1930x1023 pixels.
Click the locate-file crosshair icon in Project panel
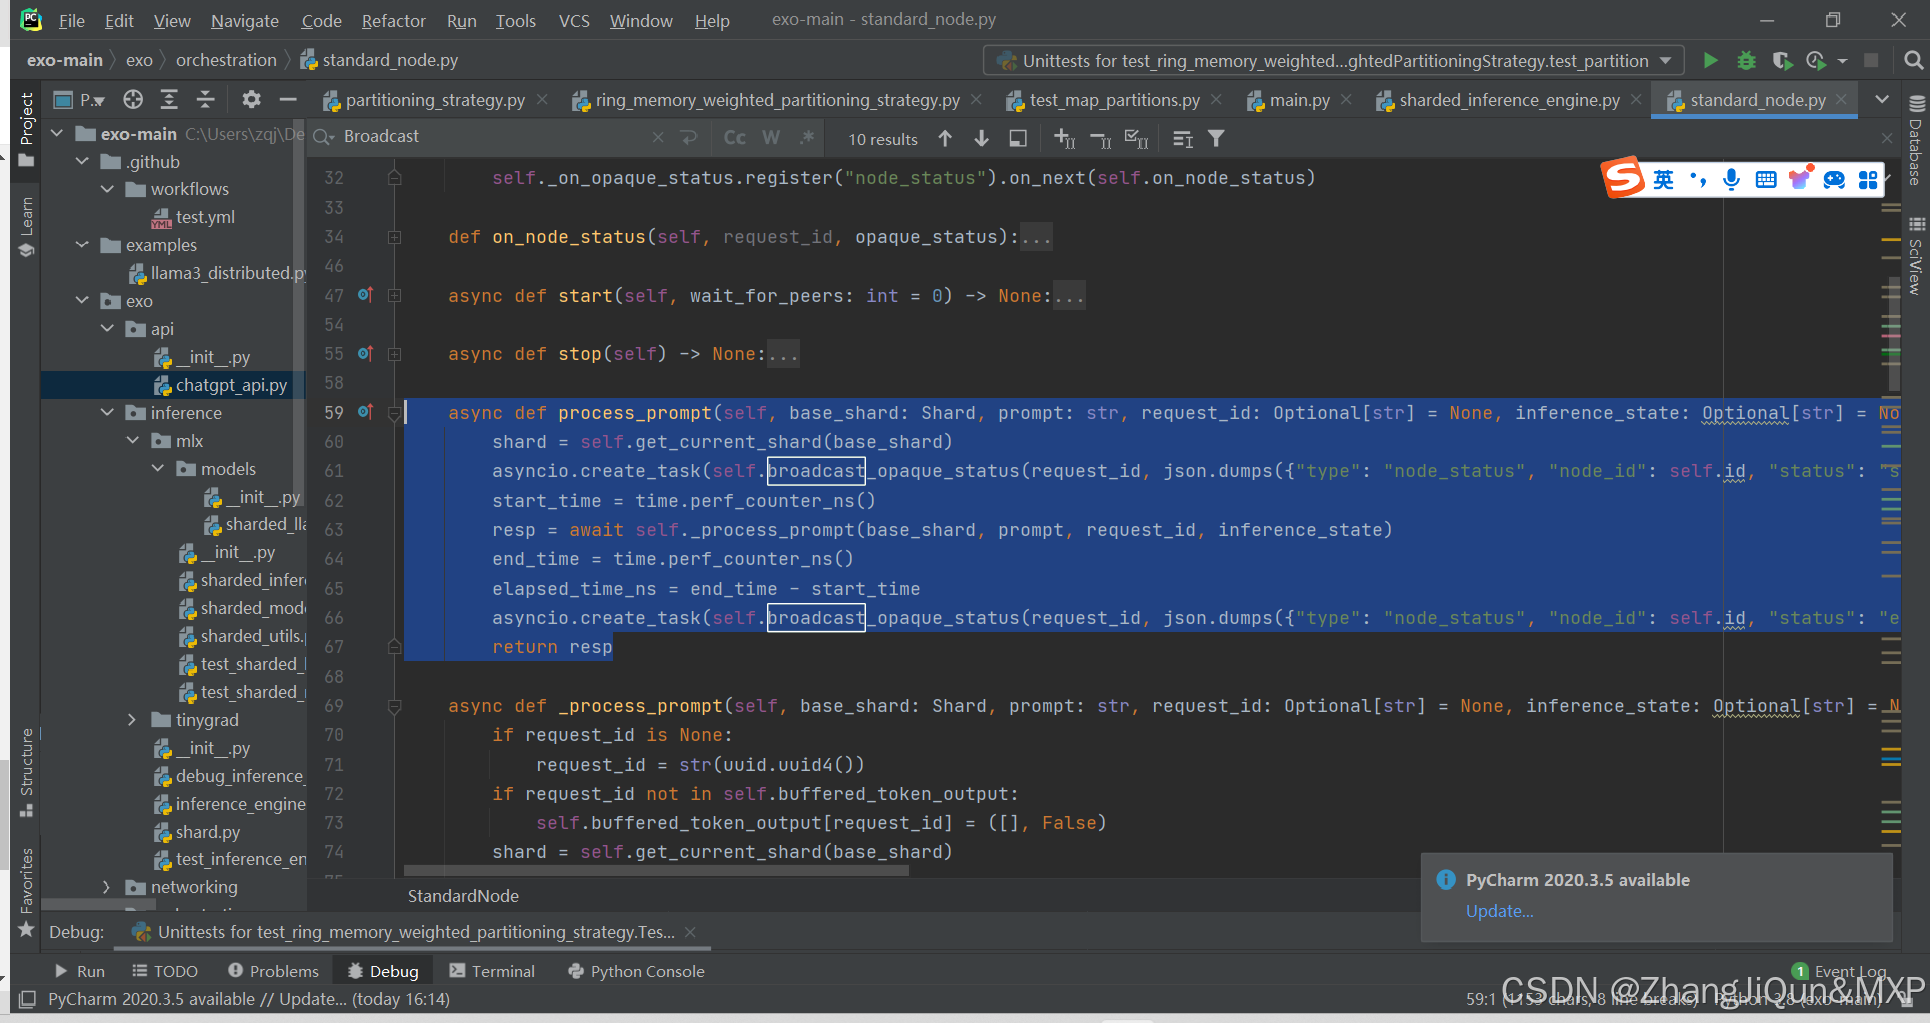tap(133, 99)
